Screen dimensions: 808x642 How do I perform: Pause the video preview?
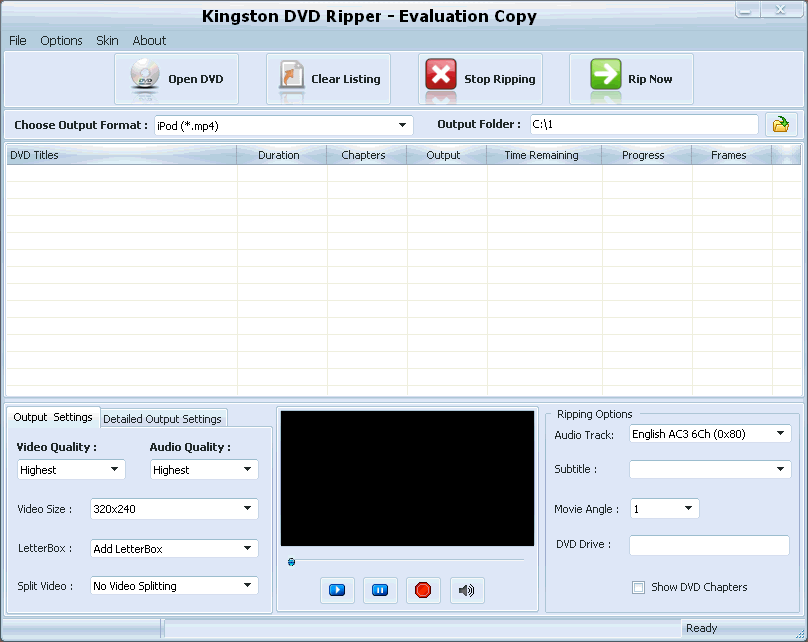pyautogui.click(x=380, y=590)
